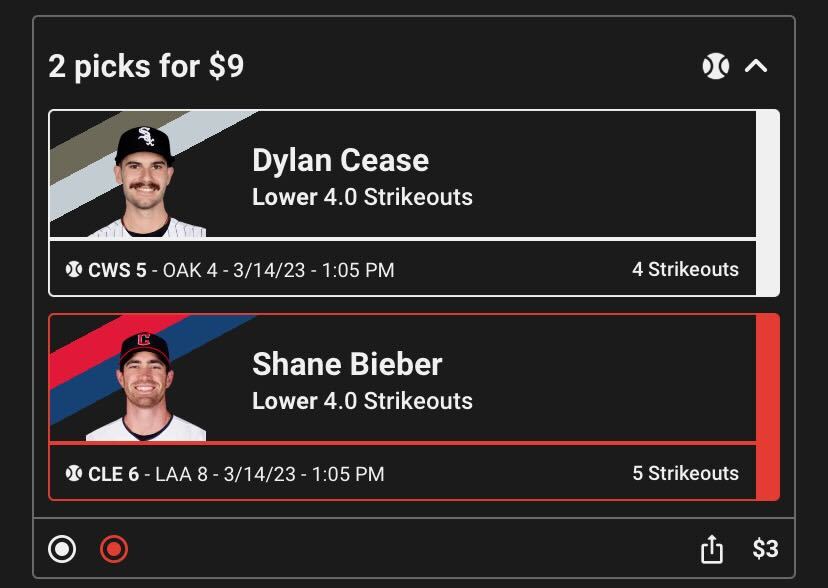Click the $3 payout amount
The image size is (828, 588).
[x=765, y=549]
